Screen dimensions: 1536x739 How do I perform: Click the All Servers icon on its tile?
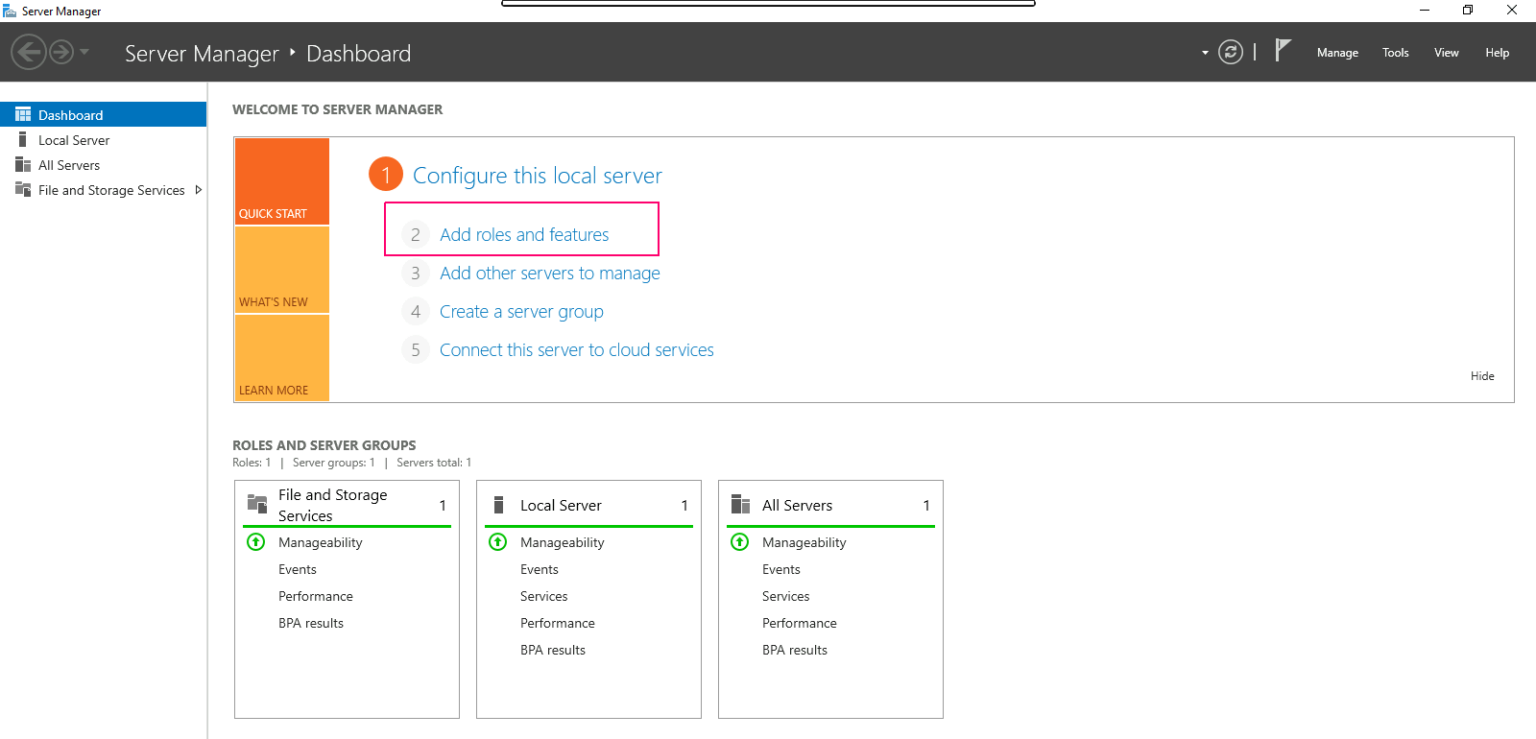[740, 504]
